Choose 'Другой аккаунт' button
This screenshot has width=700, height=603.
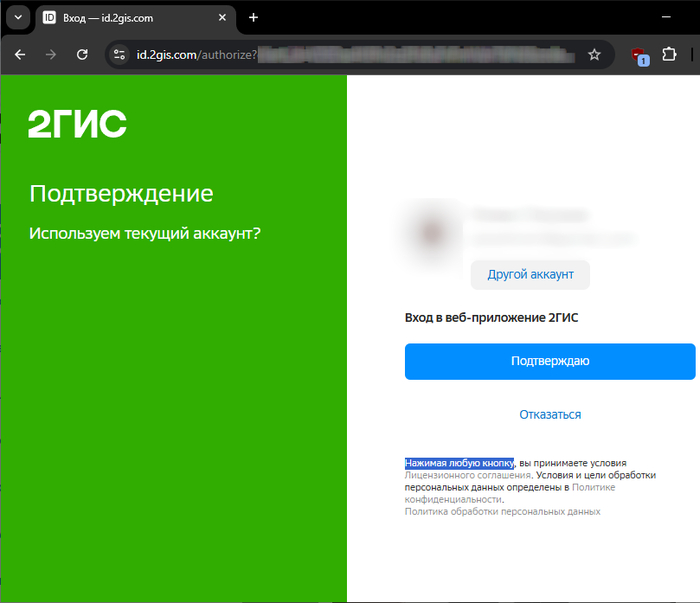tap(530, 274)
